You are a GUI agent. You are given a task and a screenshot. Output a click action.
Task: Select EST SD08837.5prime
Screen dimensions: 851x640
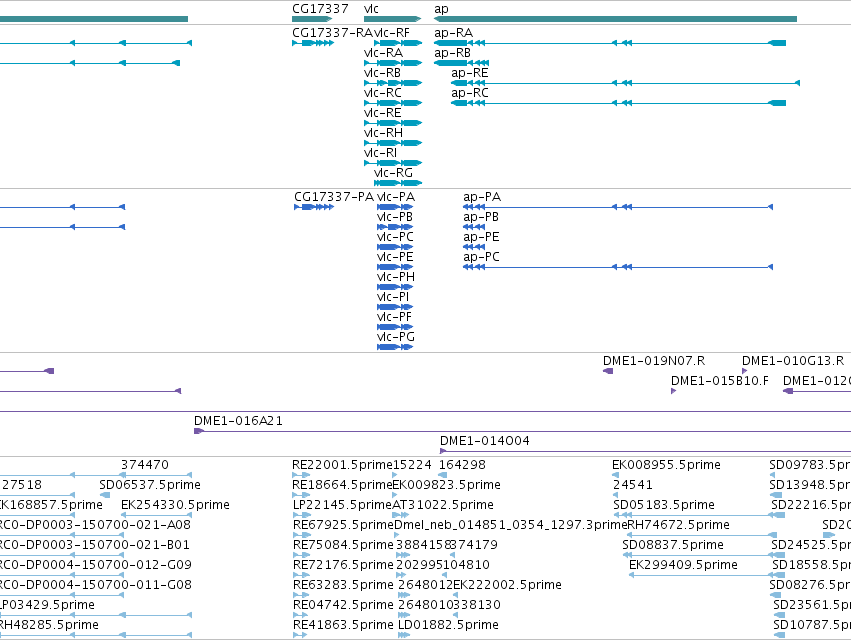(672, 545)
